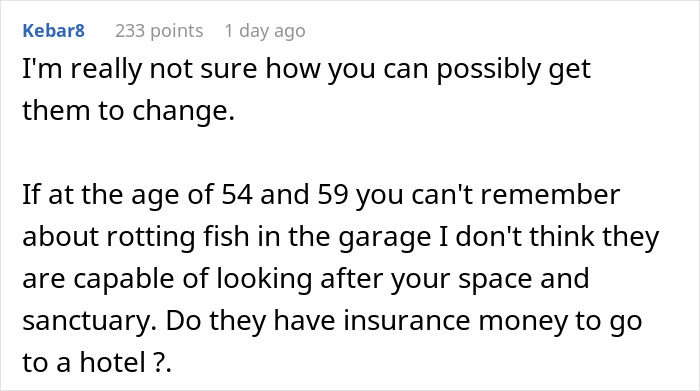This screenshot has height=391, width=700.
Task: Click the word 'sanctuary.'
Action: 89,321
